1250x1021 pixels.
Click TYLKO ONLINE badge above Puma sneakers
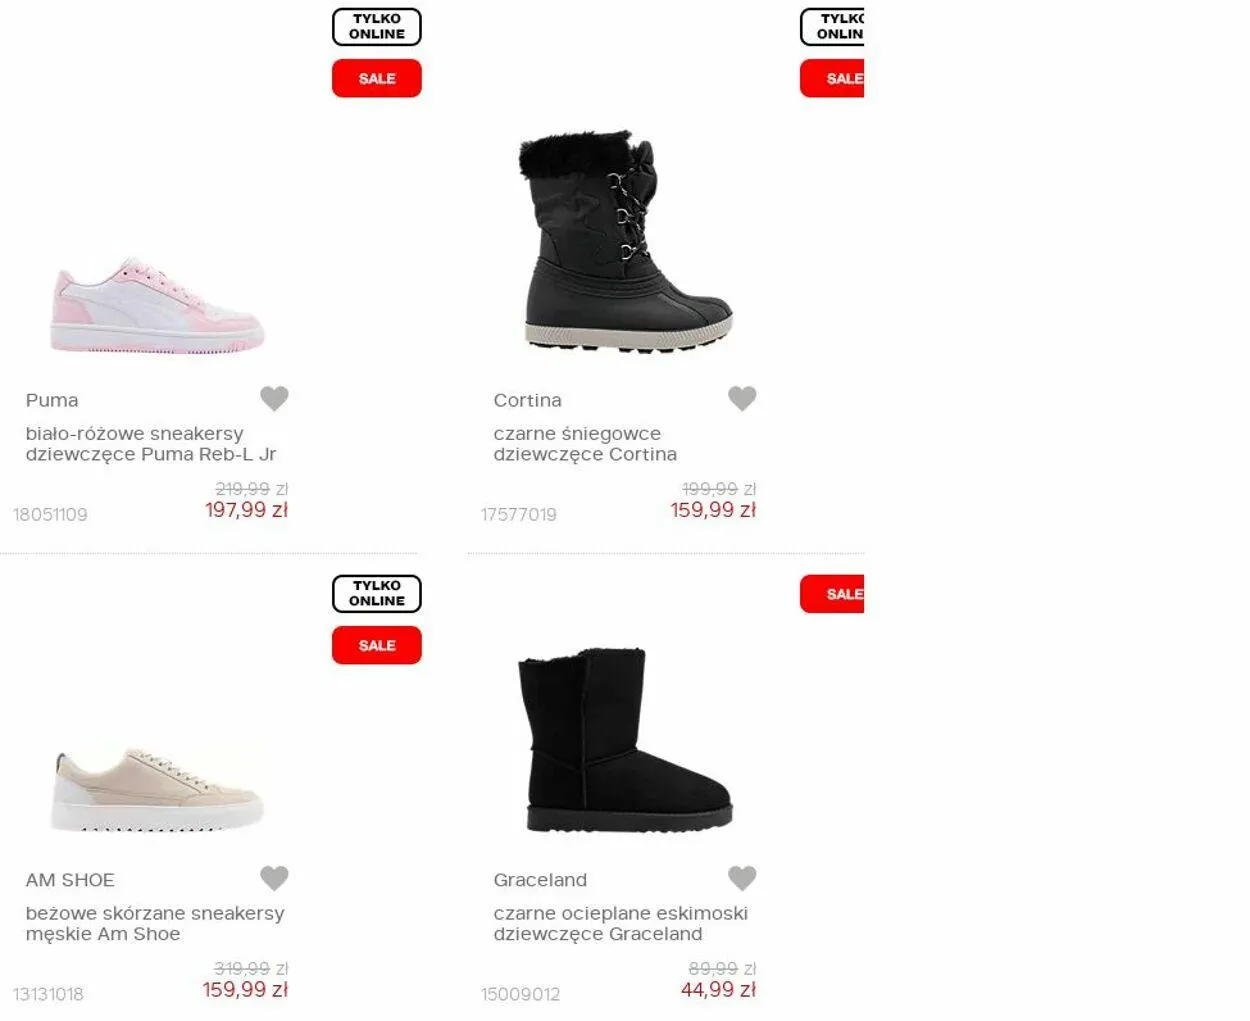[377, 26]
